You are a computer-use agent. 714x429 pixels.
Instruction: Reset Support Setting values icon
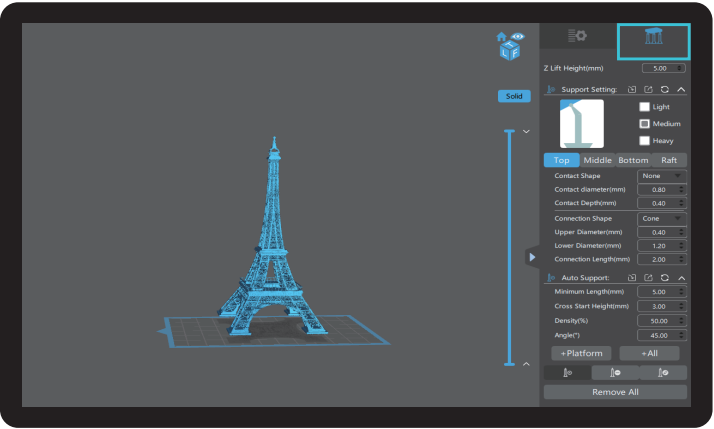click(665, 89)
